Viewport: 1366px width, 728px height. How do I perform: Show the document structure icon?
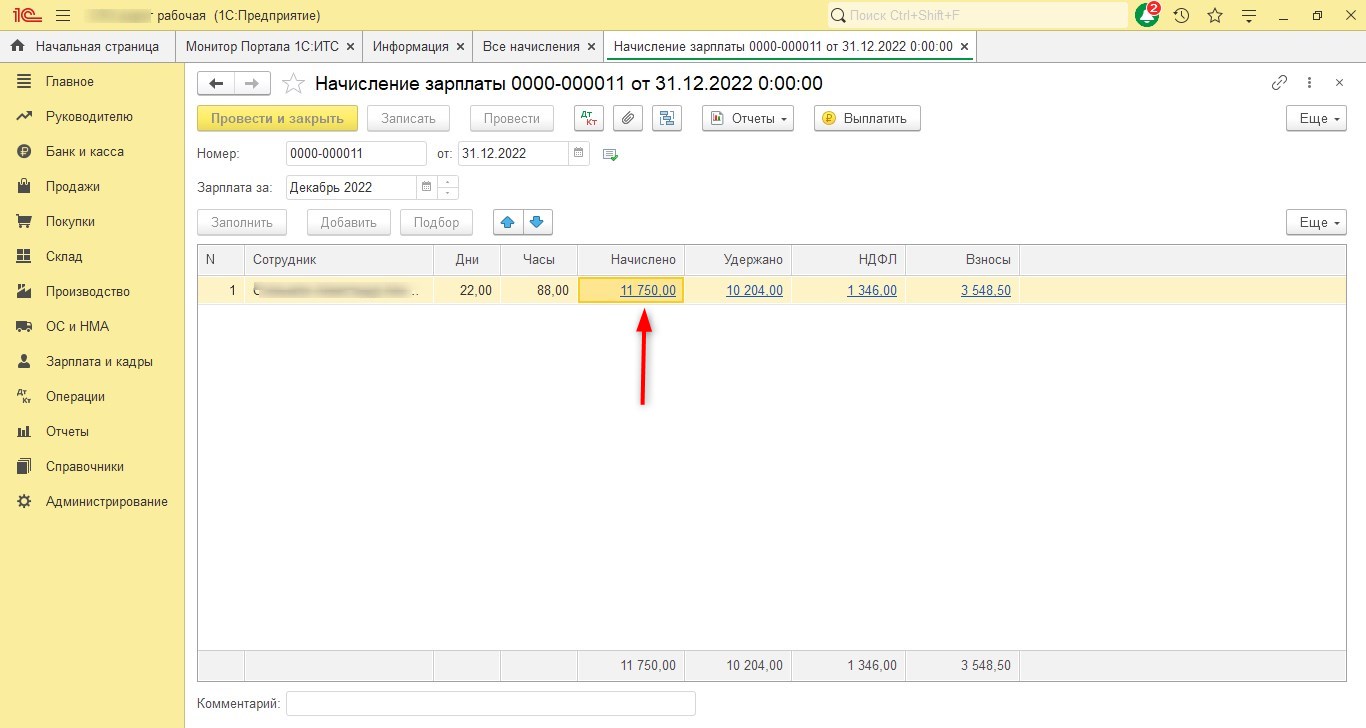pyautogui.click(x=666, y=118)
